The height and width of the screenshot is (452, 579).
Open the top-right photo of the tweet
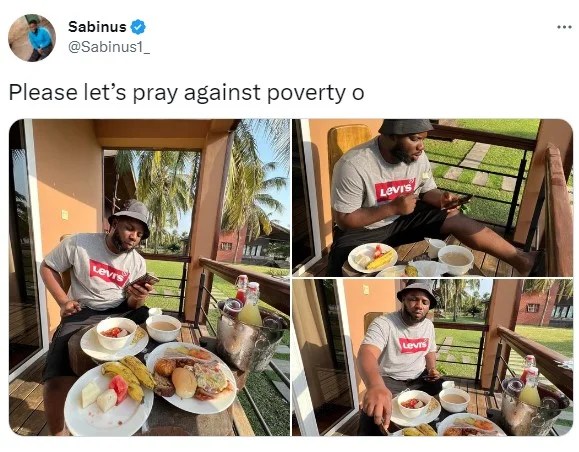(x=432, y=198)
